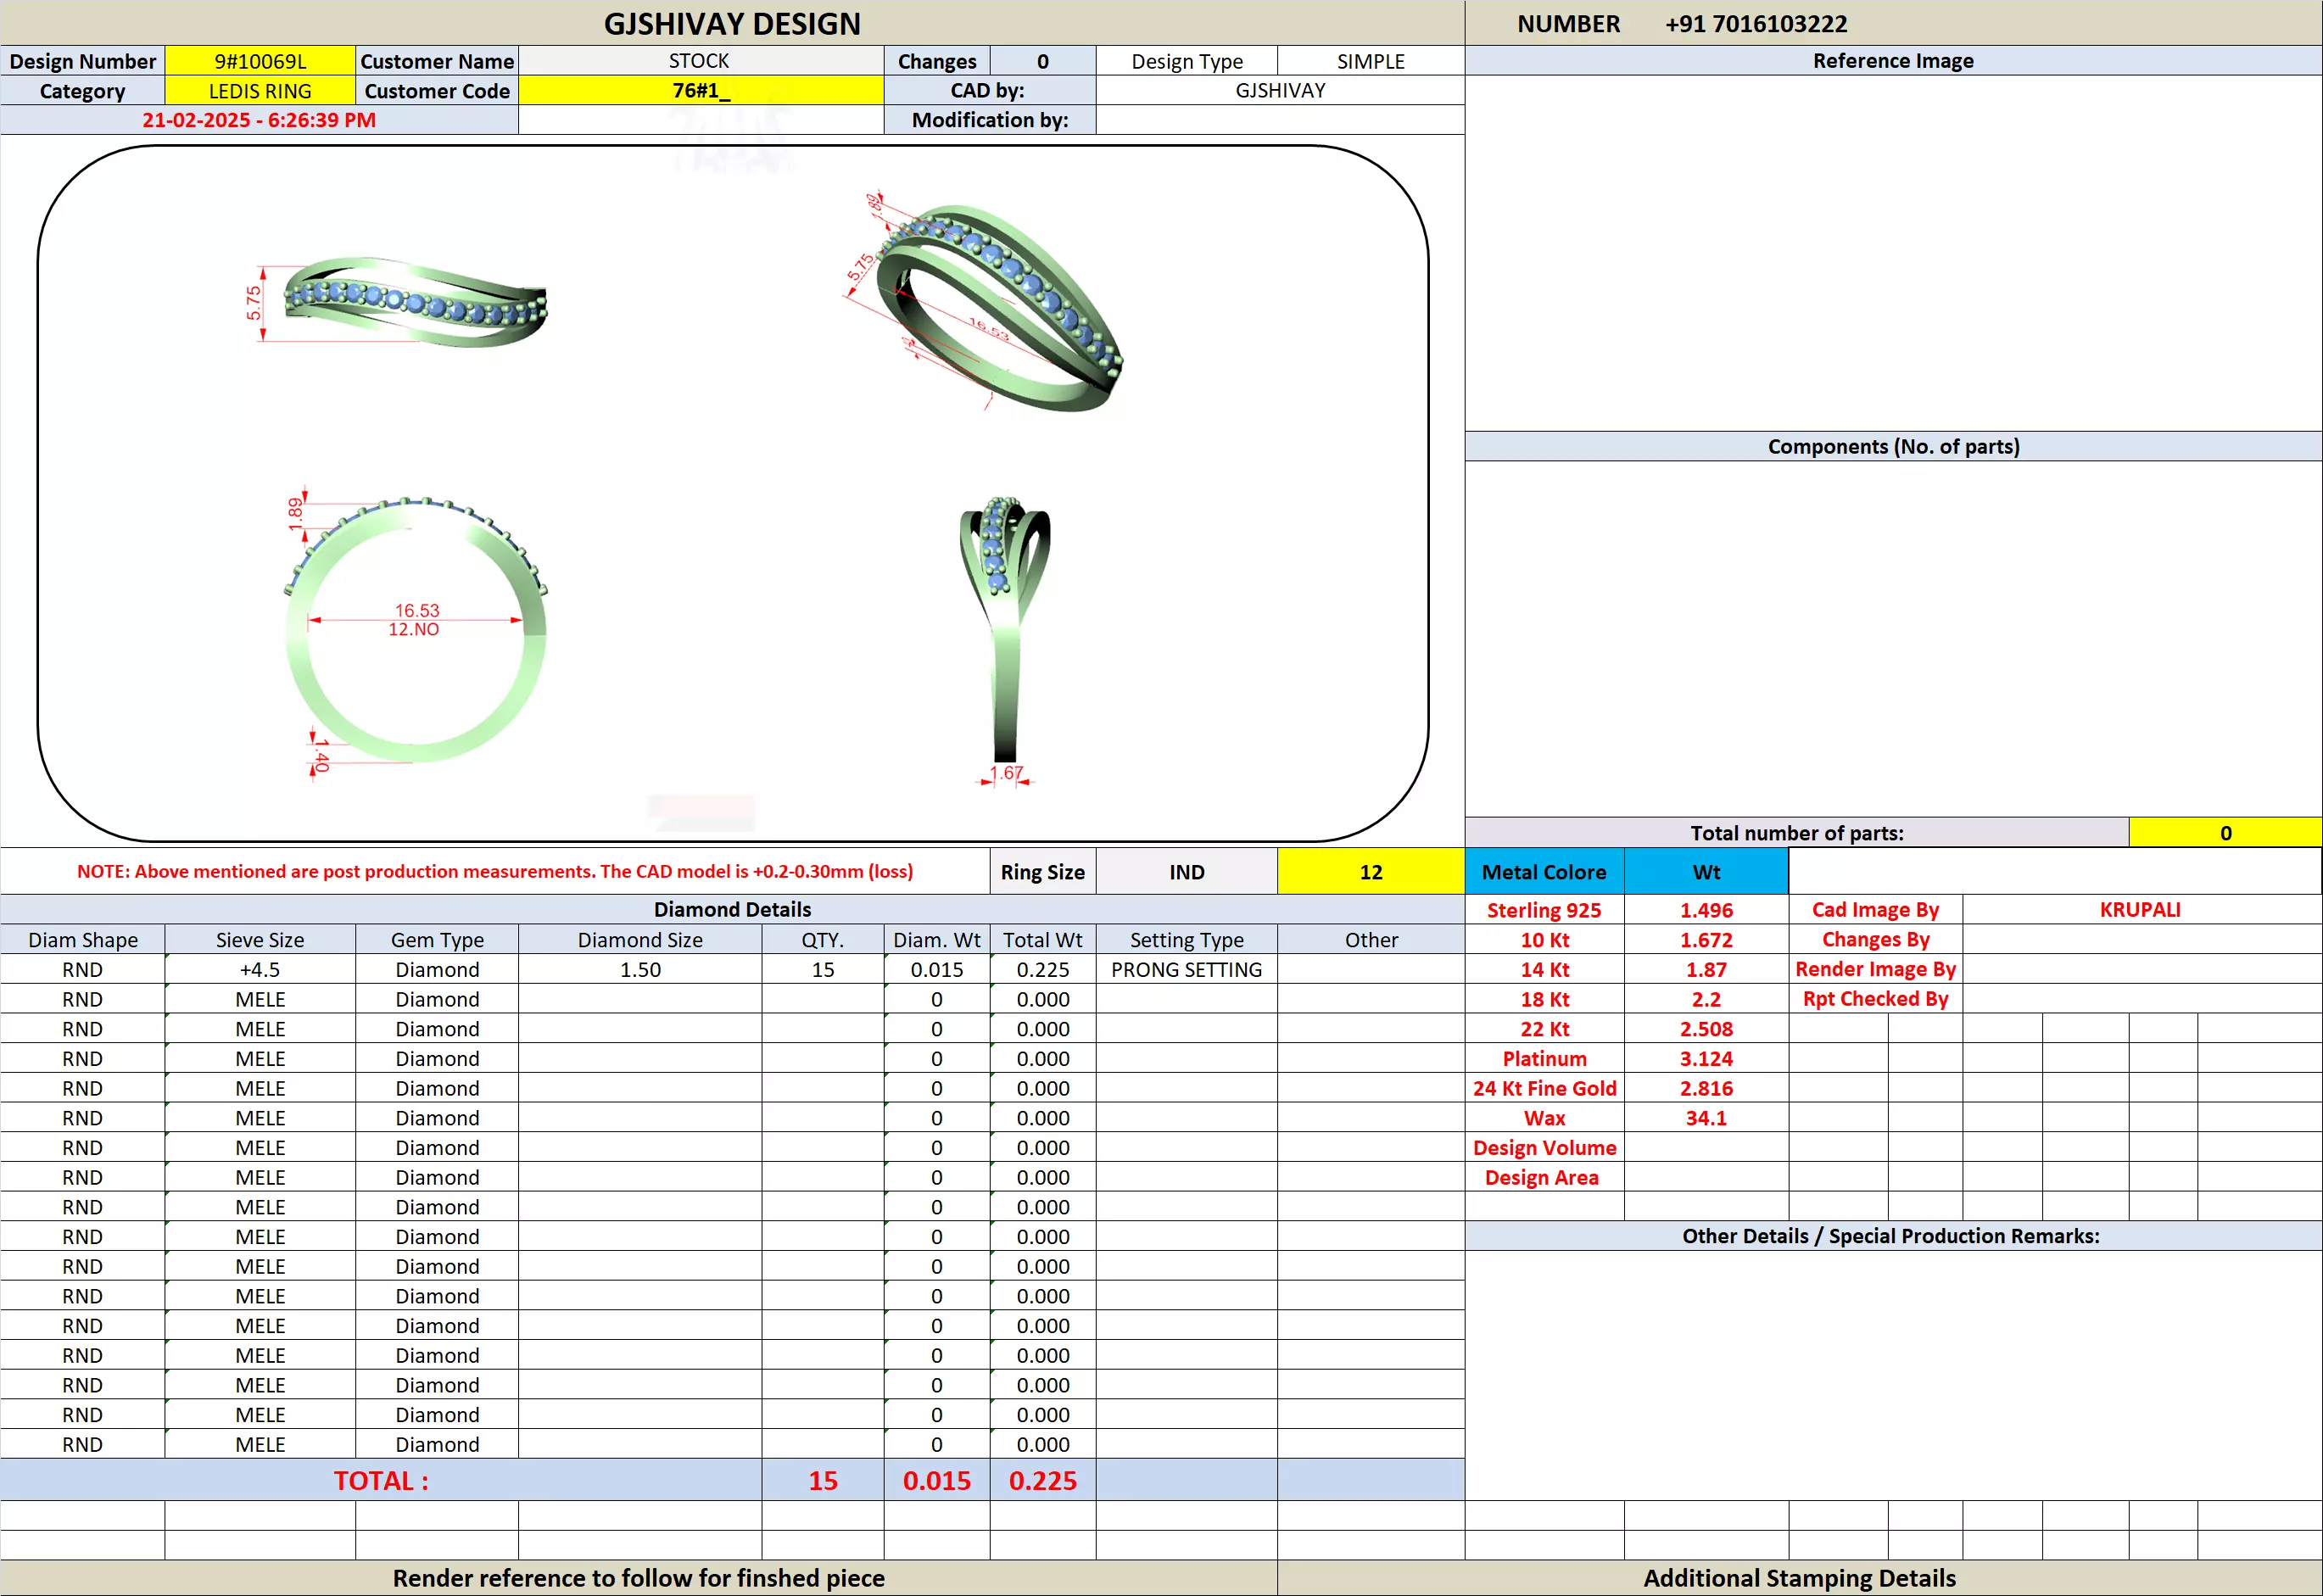
Task: Select the PRONG SETTING cell
Action: (x=1186, y=970)
